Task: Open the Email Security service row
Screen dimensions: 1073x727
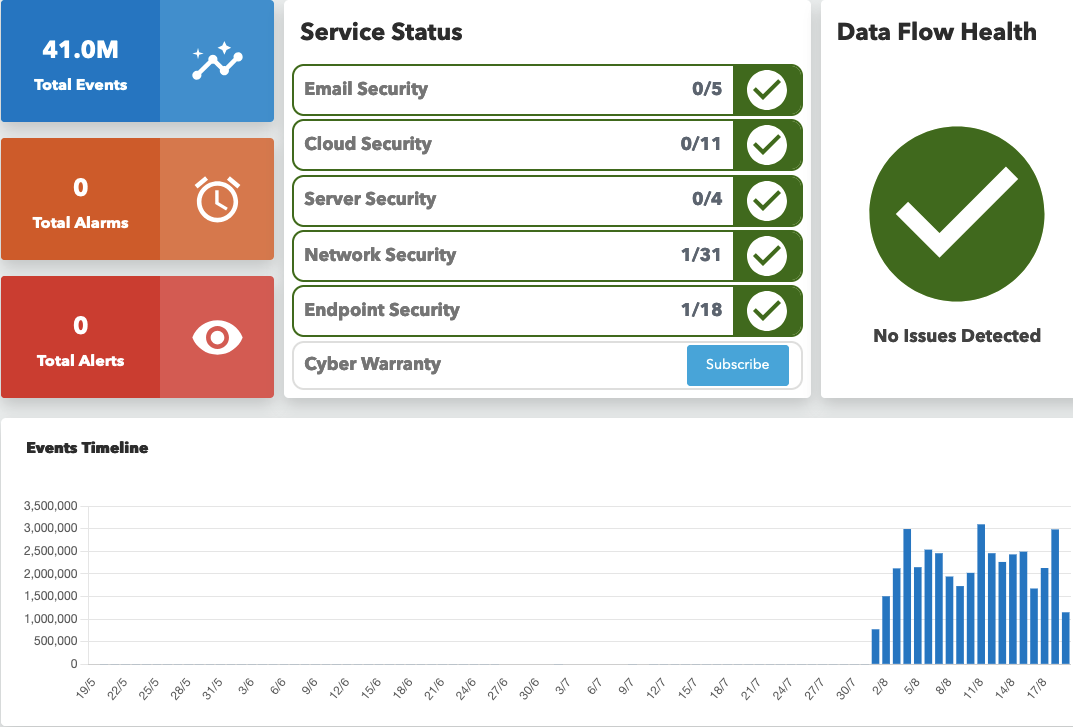Action: [x=547, y=90]
